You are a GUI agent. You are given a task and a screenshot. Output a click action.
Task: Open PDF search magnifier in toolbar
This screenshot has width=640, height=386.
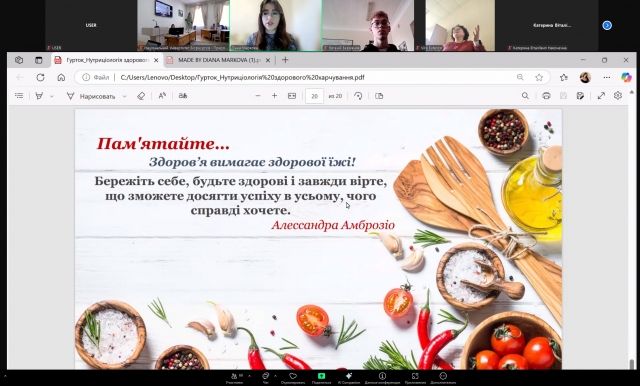525,96
